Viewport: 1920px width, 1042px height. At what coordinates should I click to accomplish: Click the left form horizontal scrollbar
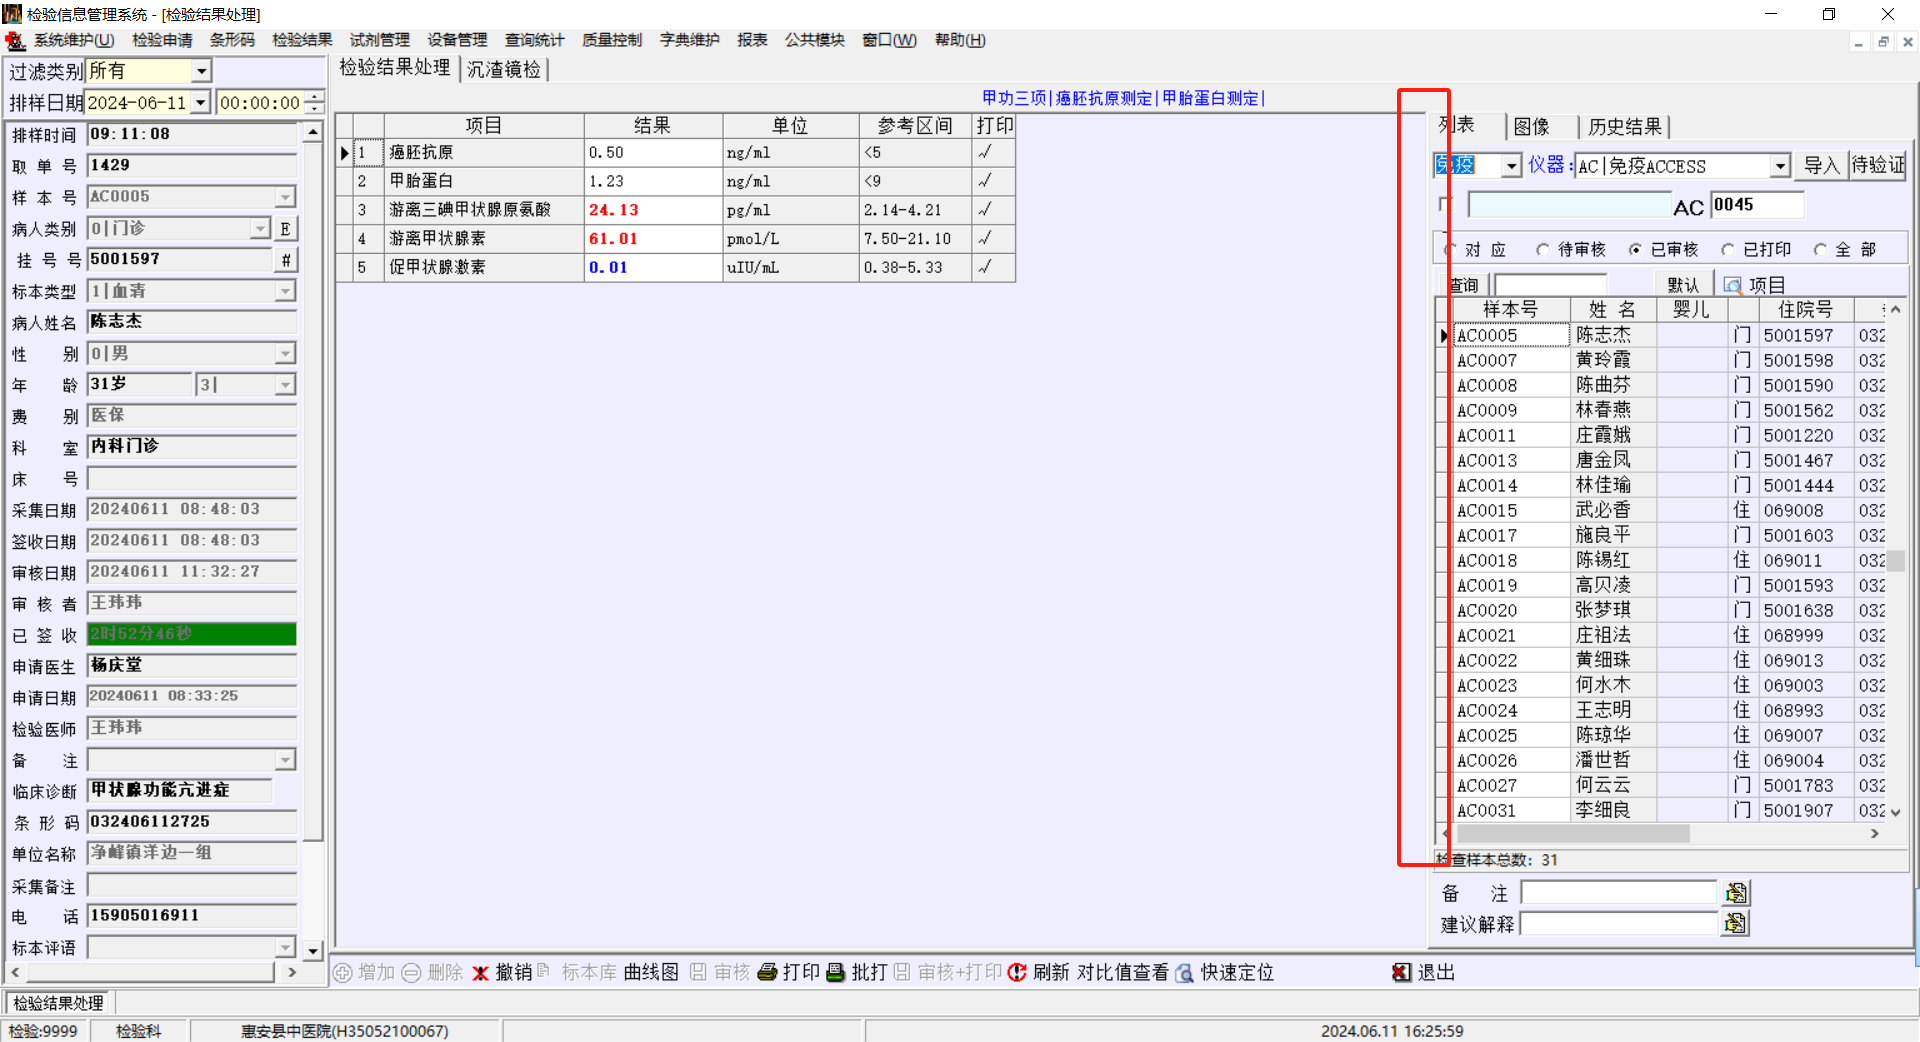pyautogui.click(x=153, y=972)
